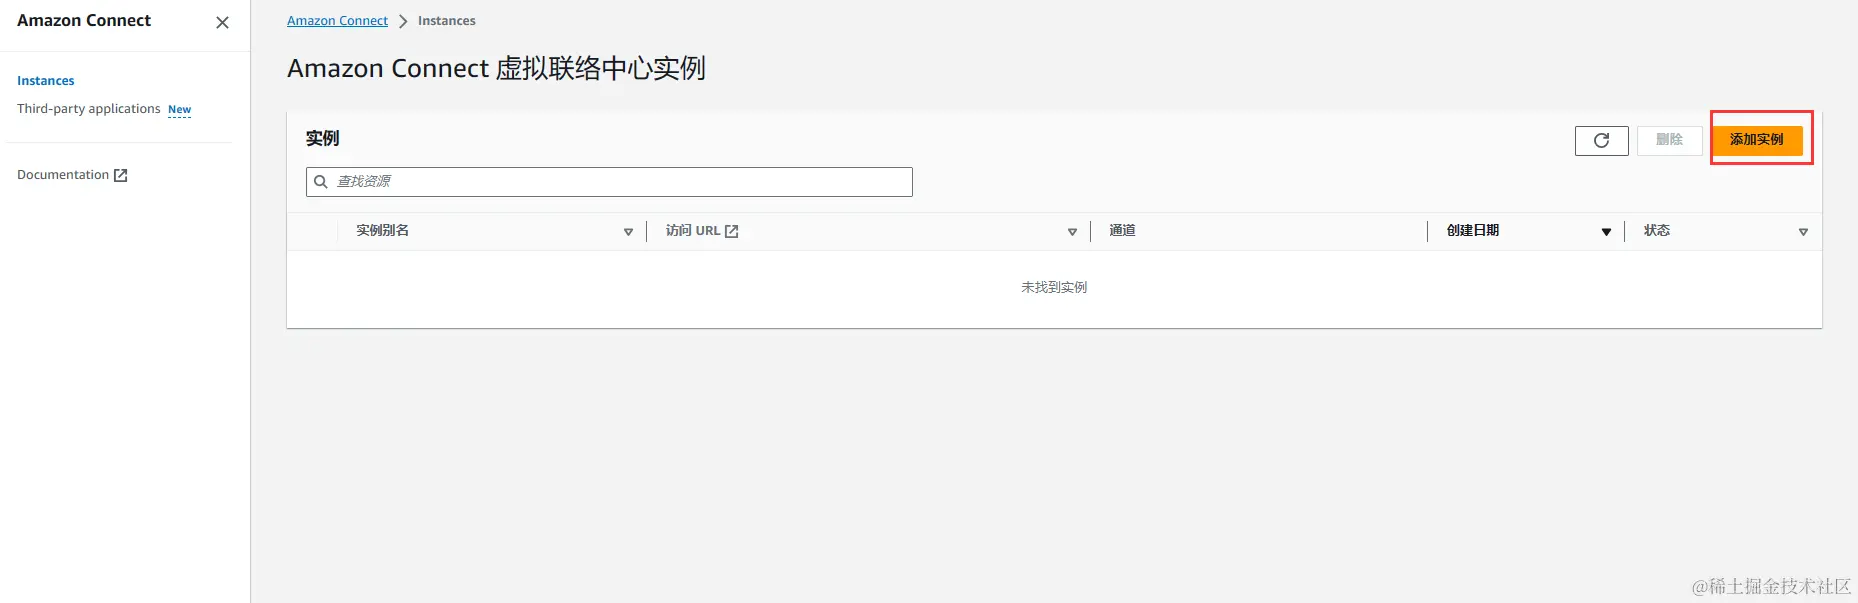
Task: Open the Documentation external link
Action: click(72, 175)
